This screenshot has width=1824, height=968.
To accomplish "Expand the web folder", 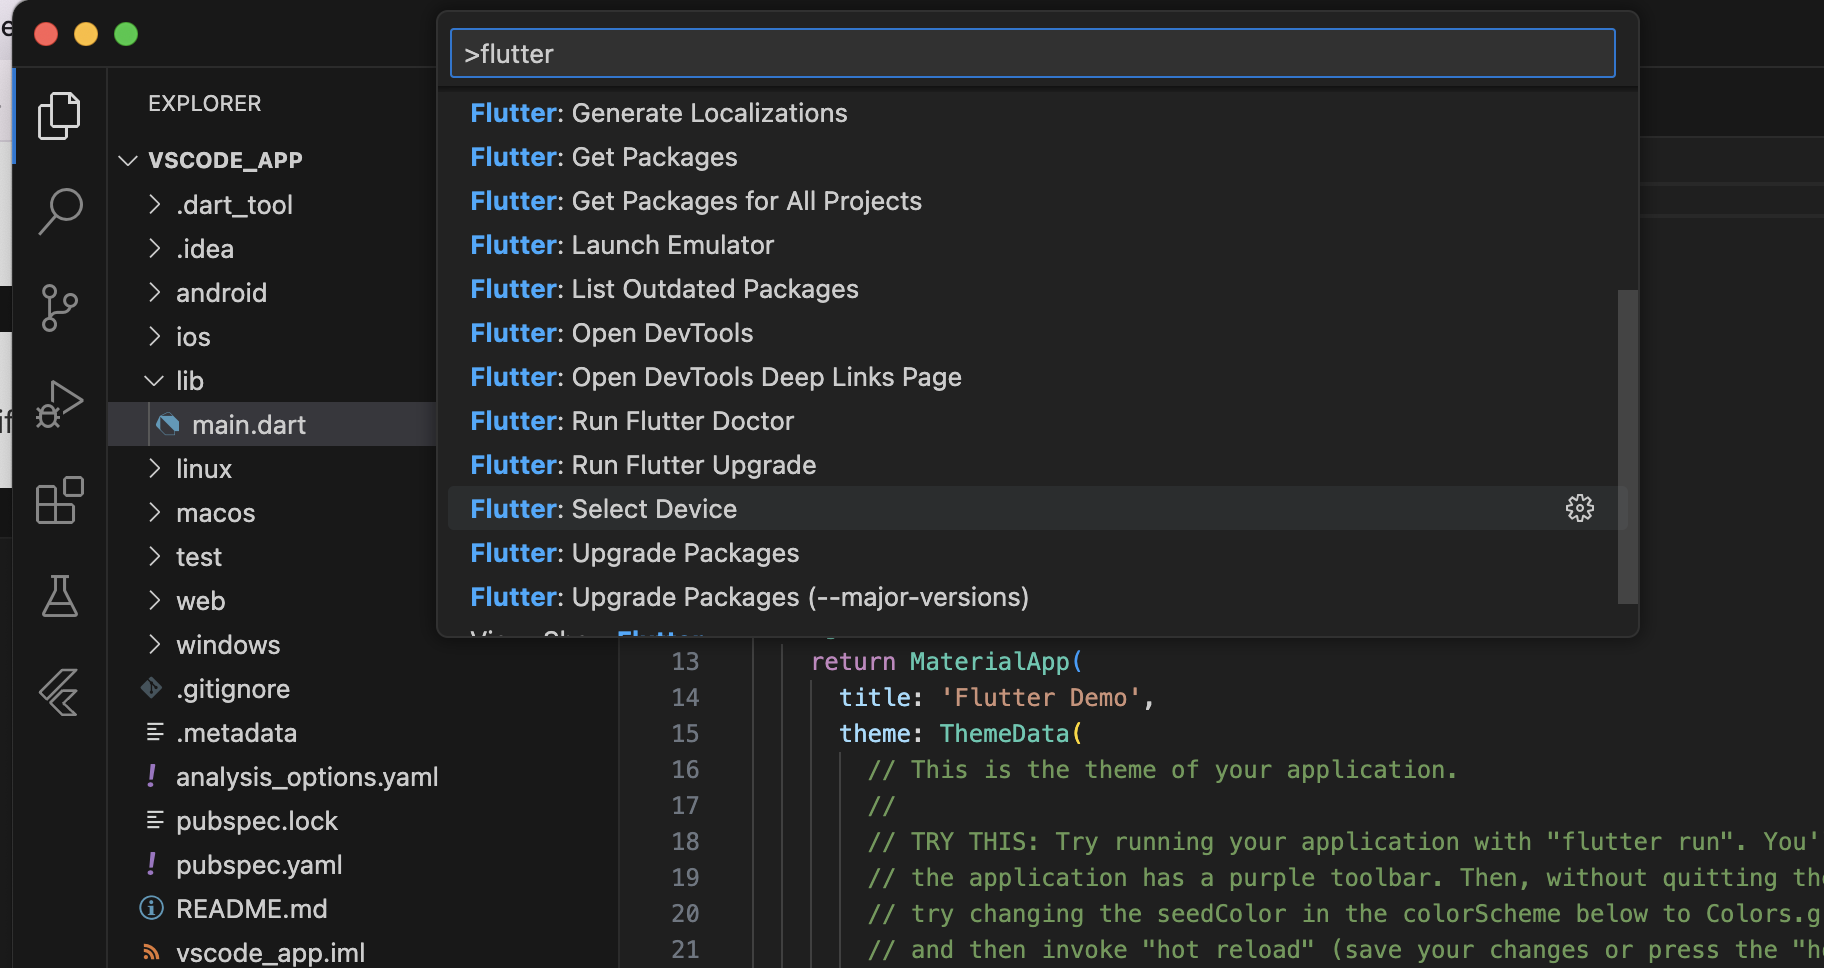I will coord(154,600).
